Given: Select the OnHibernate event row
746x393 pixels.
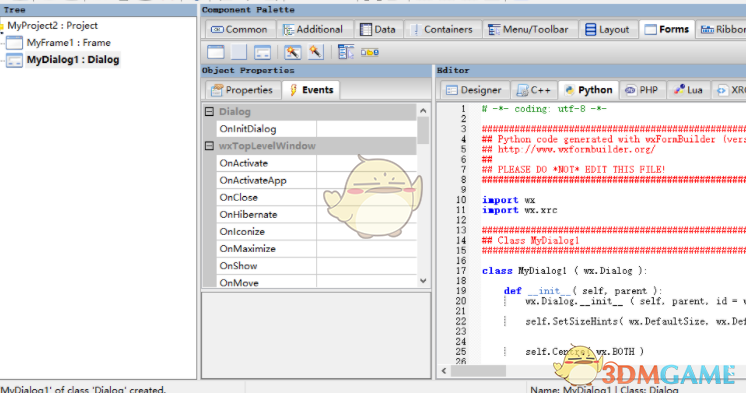Looking at the screenshot, I should pyautogui.click(x=316, y=214).
